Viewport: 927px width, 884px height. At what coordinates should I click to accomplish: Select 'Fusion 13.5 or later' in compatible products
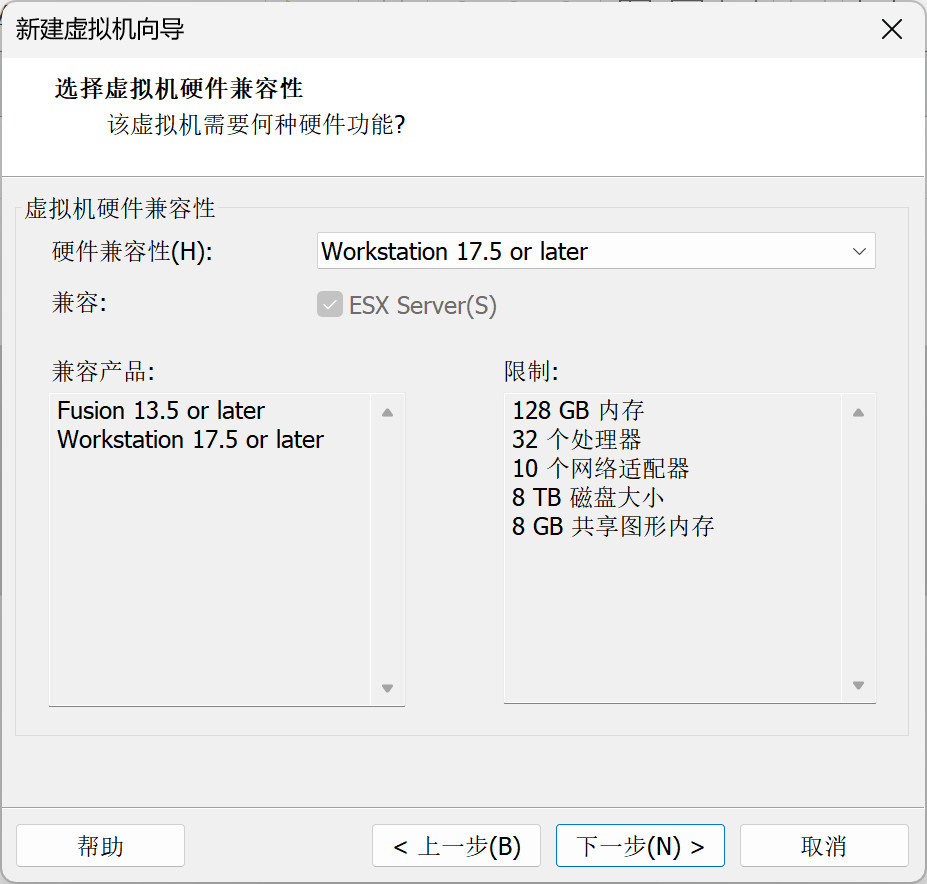click(x=161, y=410)
